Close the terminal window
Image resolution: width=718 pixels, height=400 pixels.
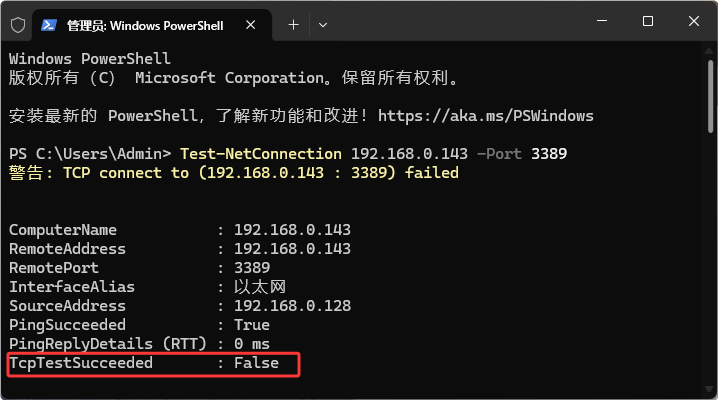693,22
